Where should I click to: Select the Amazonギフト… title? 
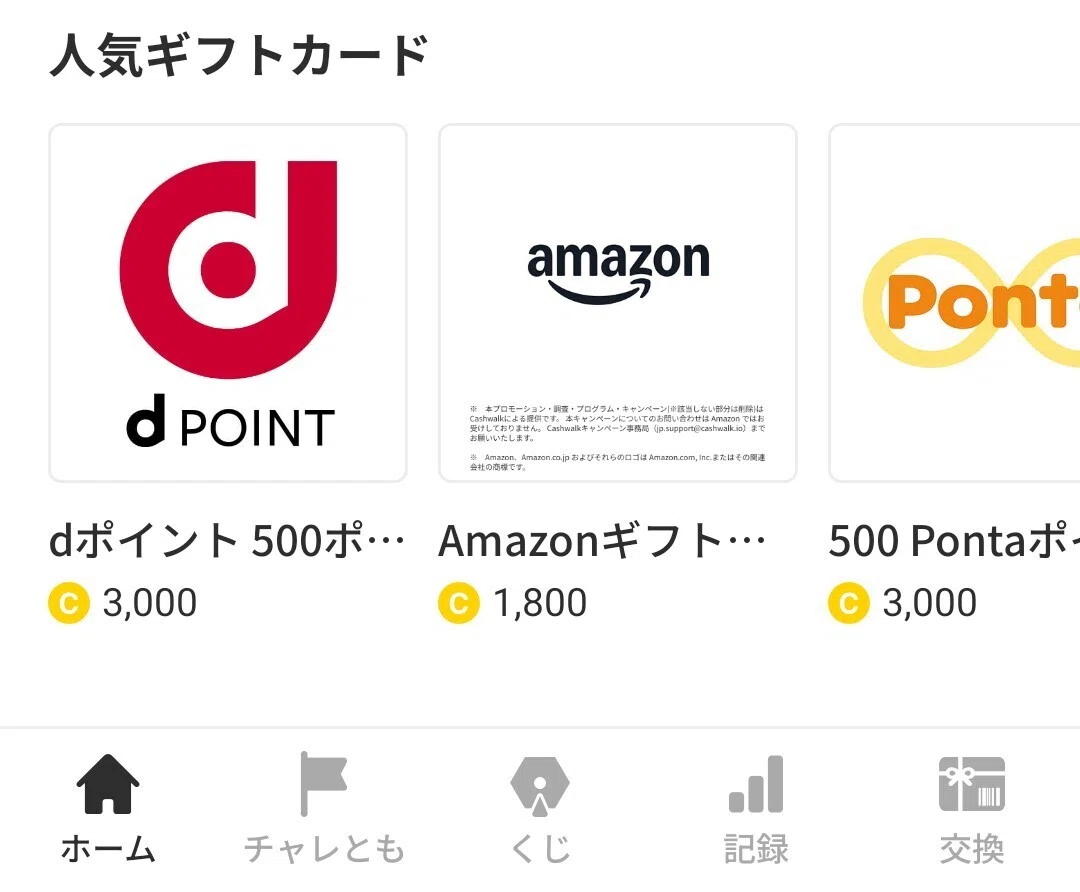602,541
